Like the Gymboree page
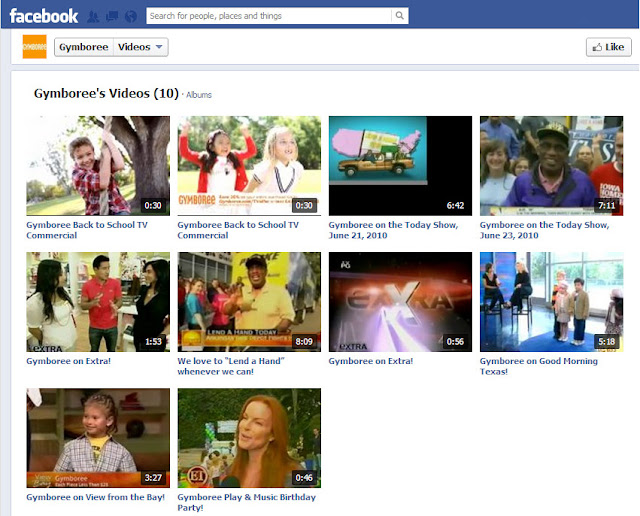Image resolution: width=640 pixels, height=516 pixels. [608, 47]
